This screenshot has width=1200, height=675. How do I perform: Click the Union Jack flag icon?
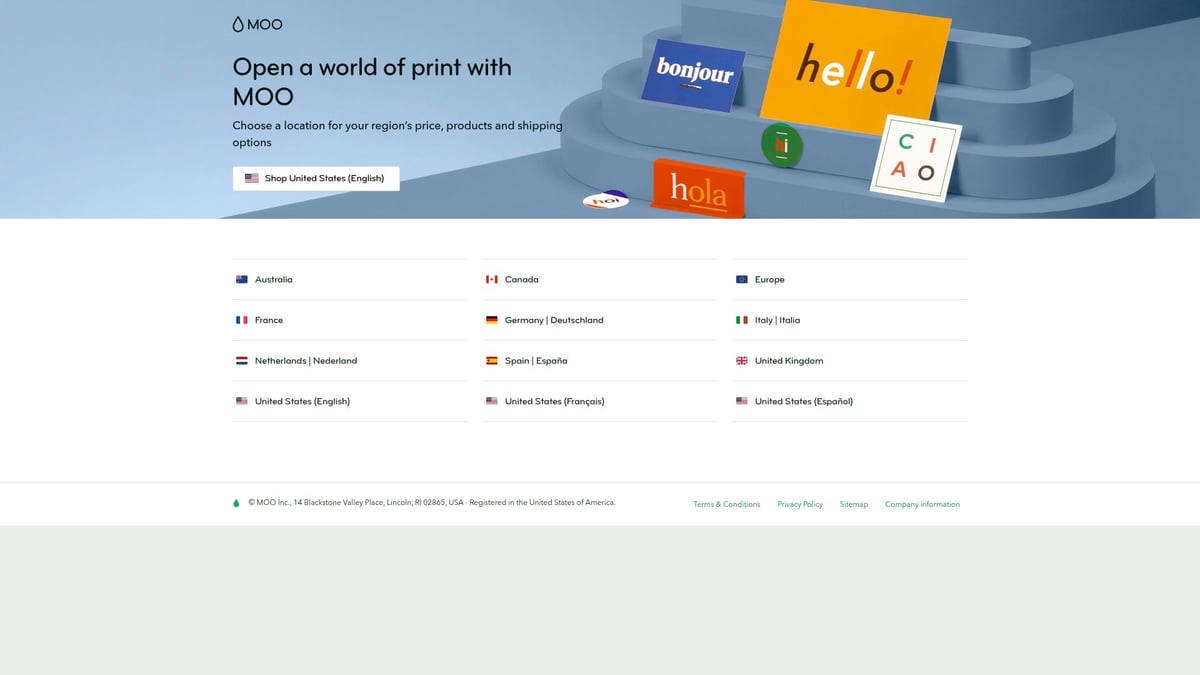[x=741, y=360]
